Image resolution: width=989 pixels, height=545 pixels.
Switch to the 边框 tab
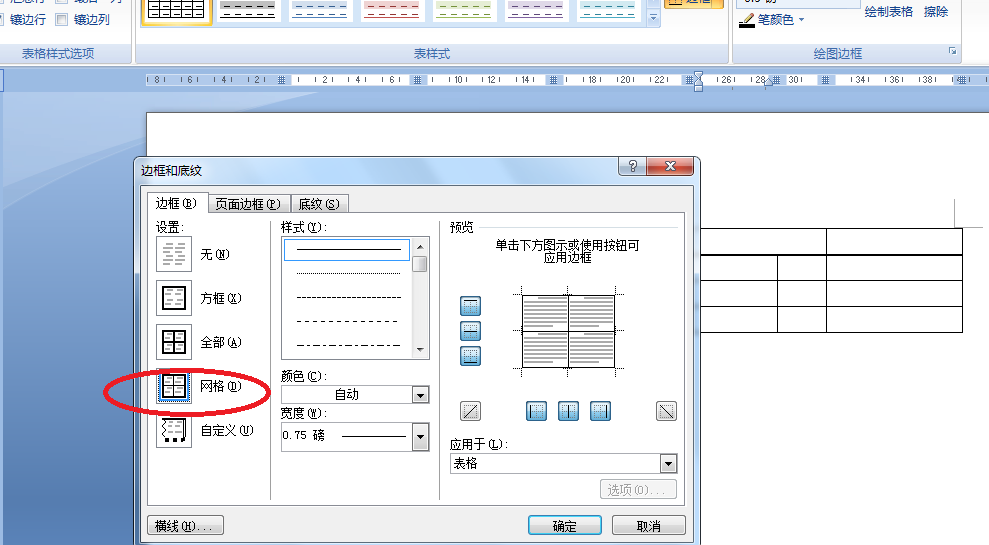(177, 203)
